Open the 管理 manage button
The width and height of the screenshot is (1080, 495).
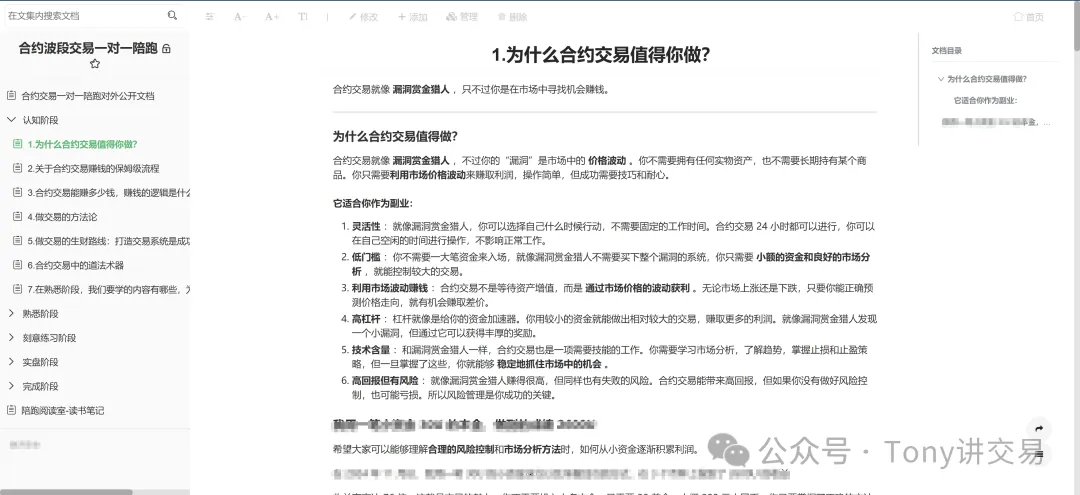pos(462,17)
